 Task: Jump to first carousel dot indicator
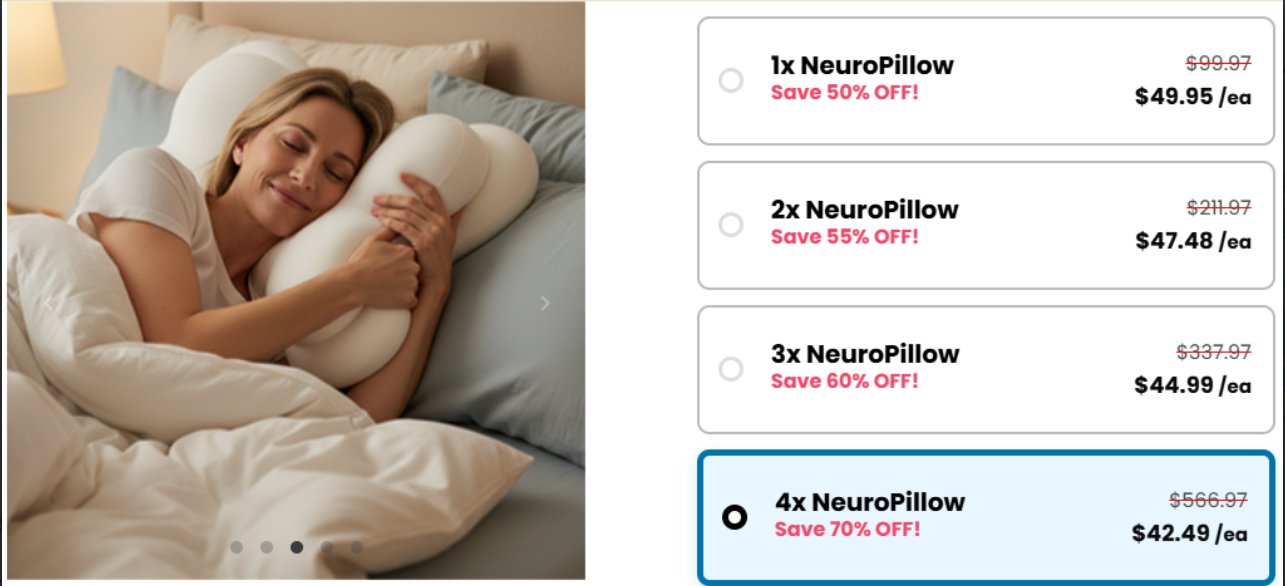237,547
